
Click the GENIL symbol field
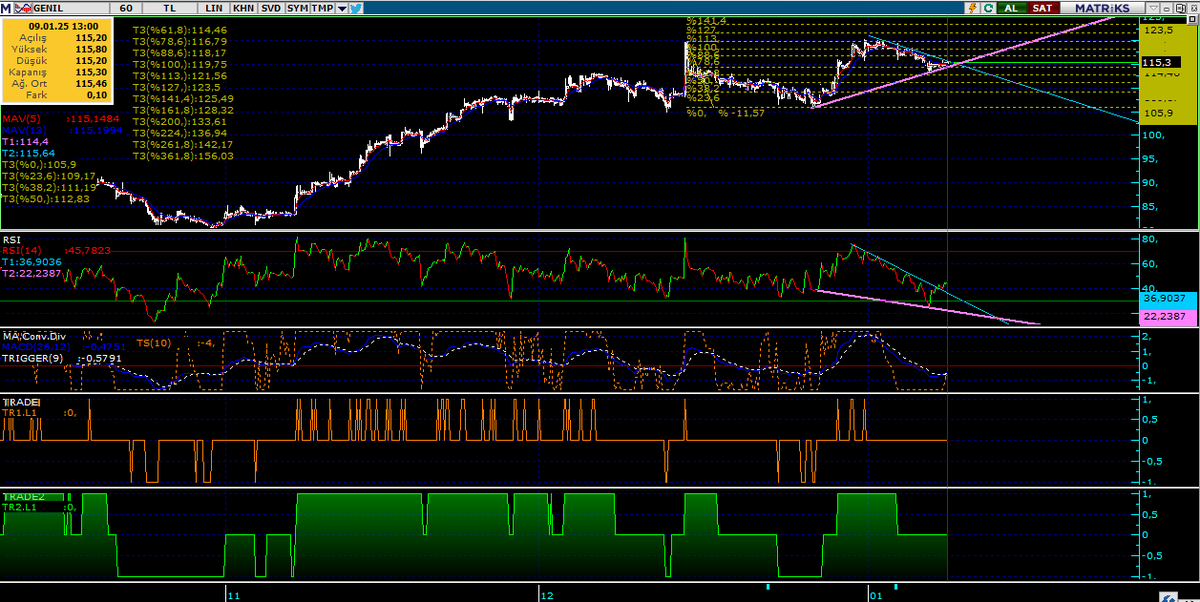pos(70,7)
